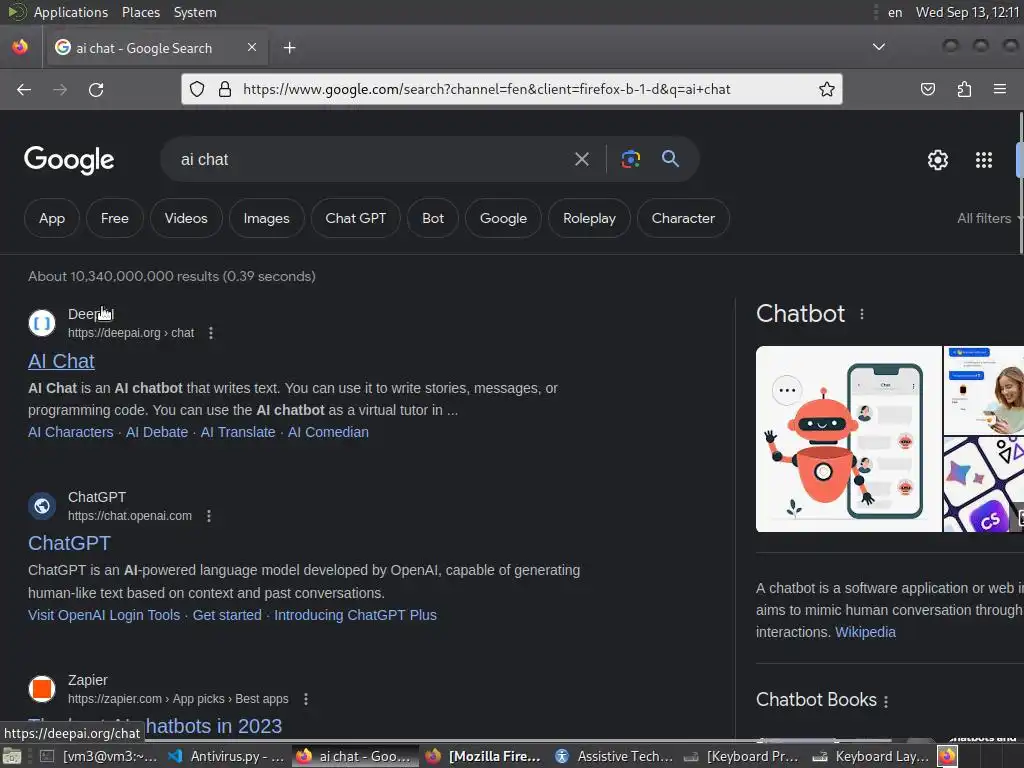The width and height of the screenshot is (1024, 768).
Task: Switch to Antivirus.py editor window
Action: click(x=226, y=756)
